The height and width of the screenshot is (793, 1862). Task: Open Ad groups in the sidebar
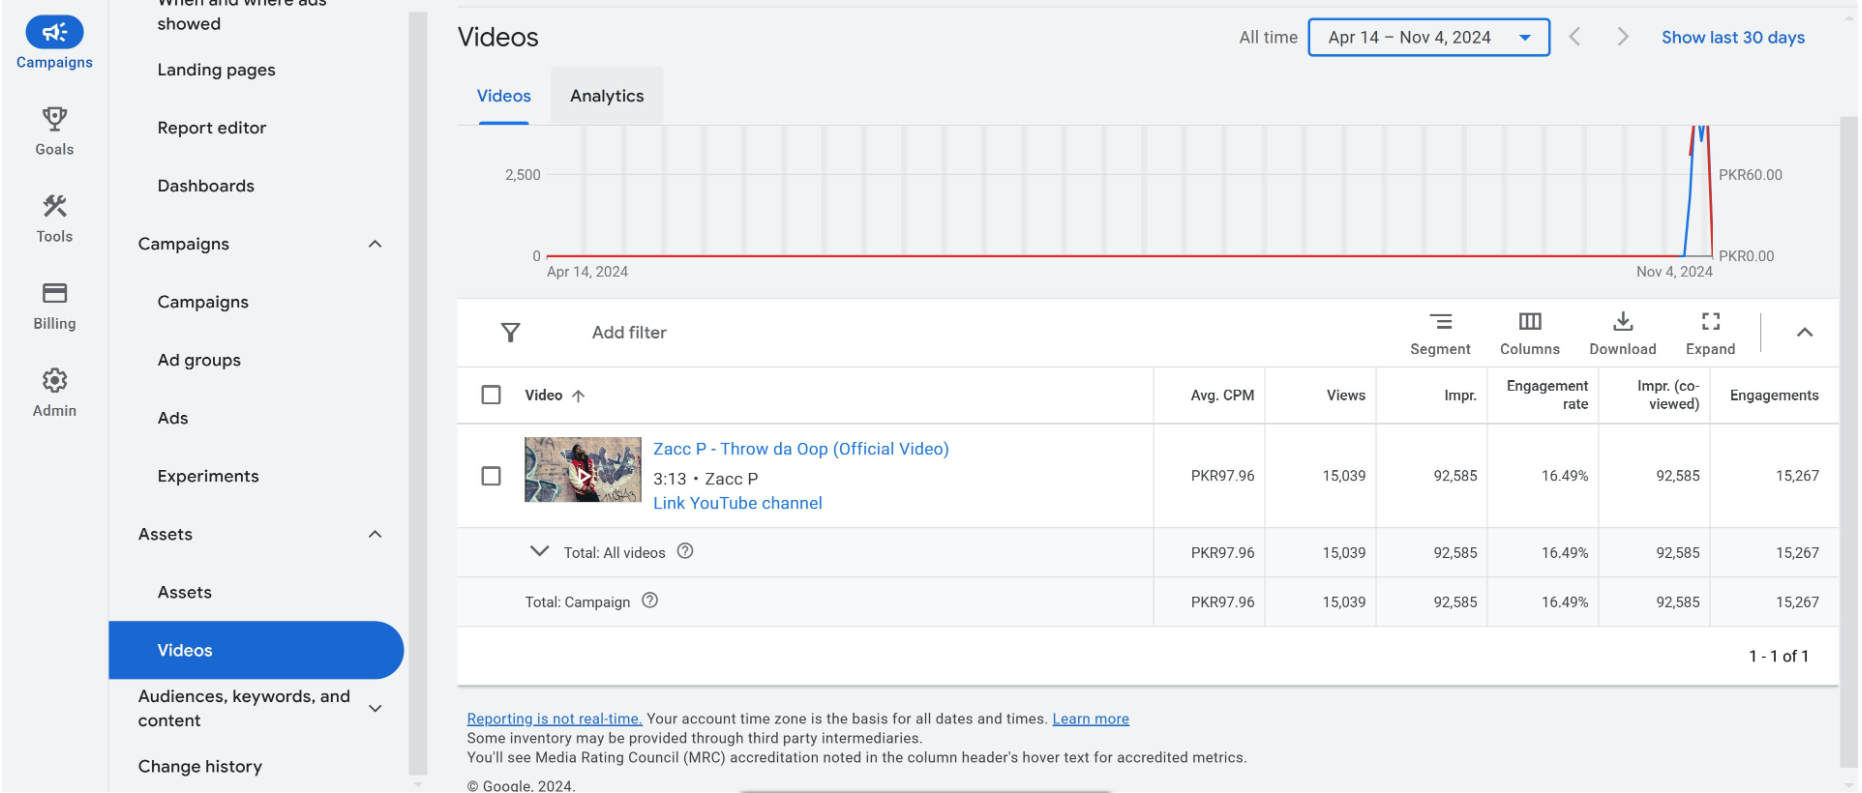[199, 360]
